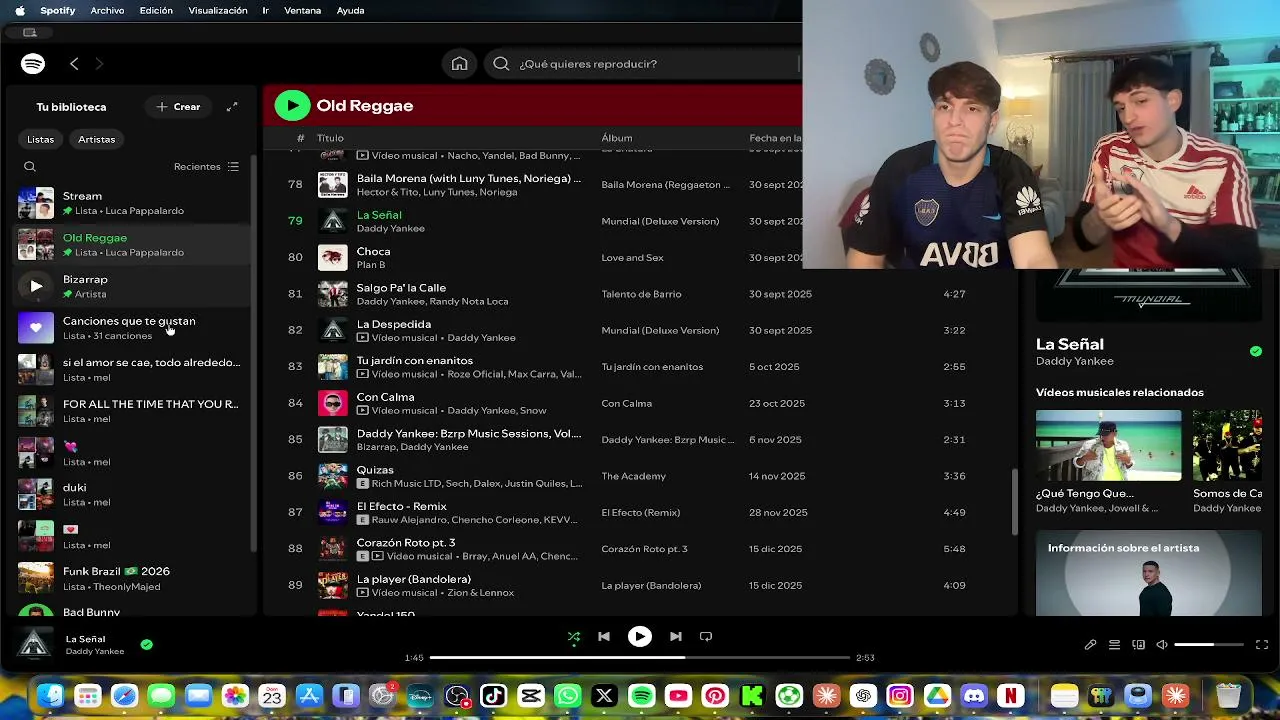Click the ¿Qué quieres reproducir? search field

(x=643, y=64)
